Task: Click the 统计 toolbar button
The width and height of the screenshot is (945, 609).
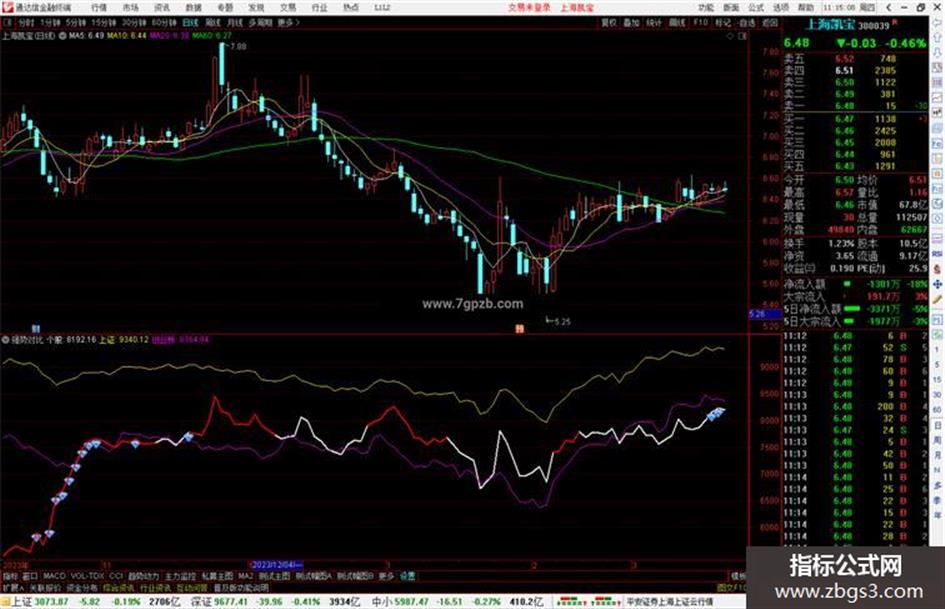Action: pyautogui.click(x=654, y=22)
